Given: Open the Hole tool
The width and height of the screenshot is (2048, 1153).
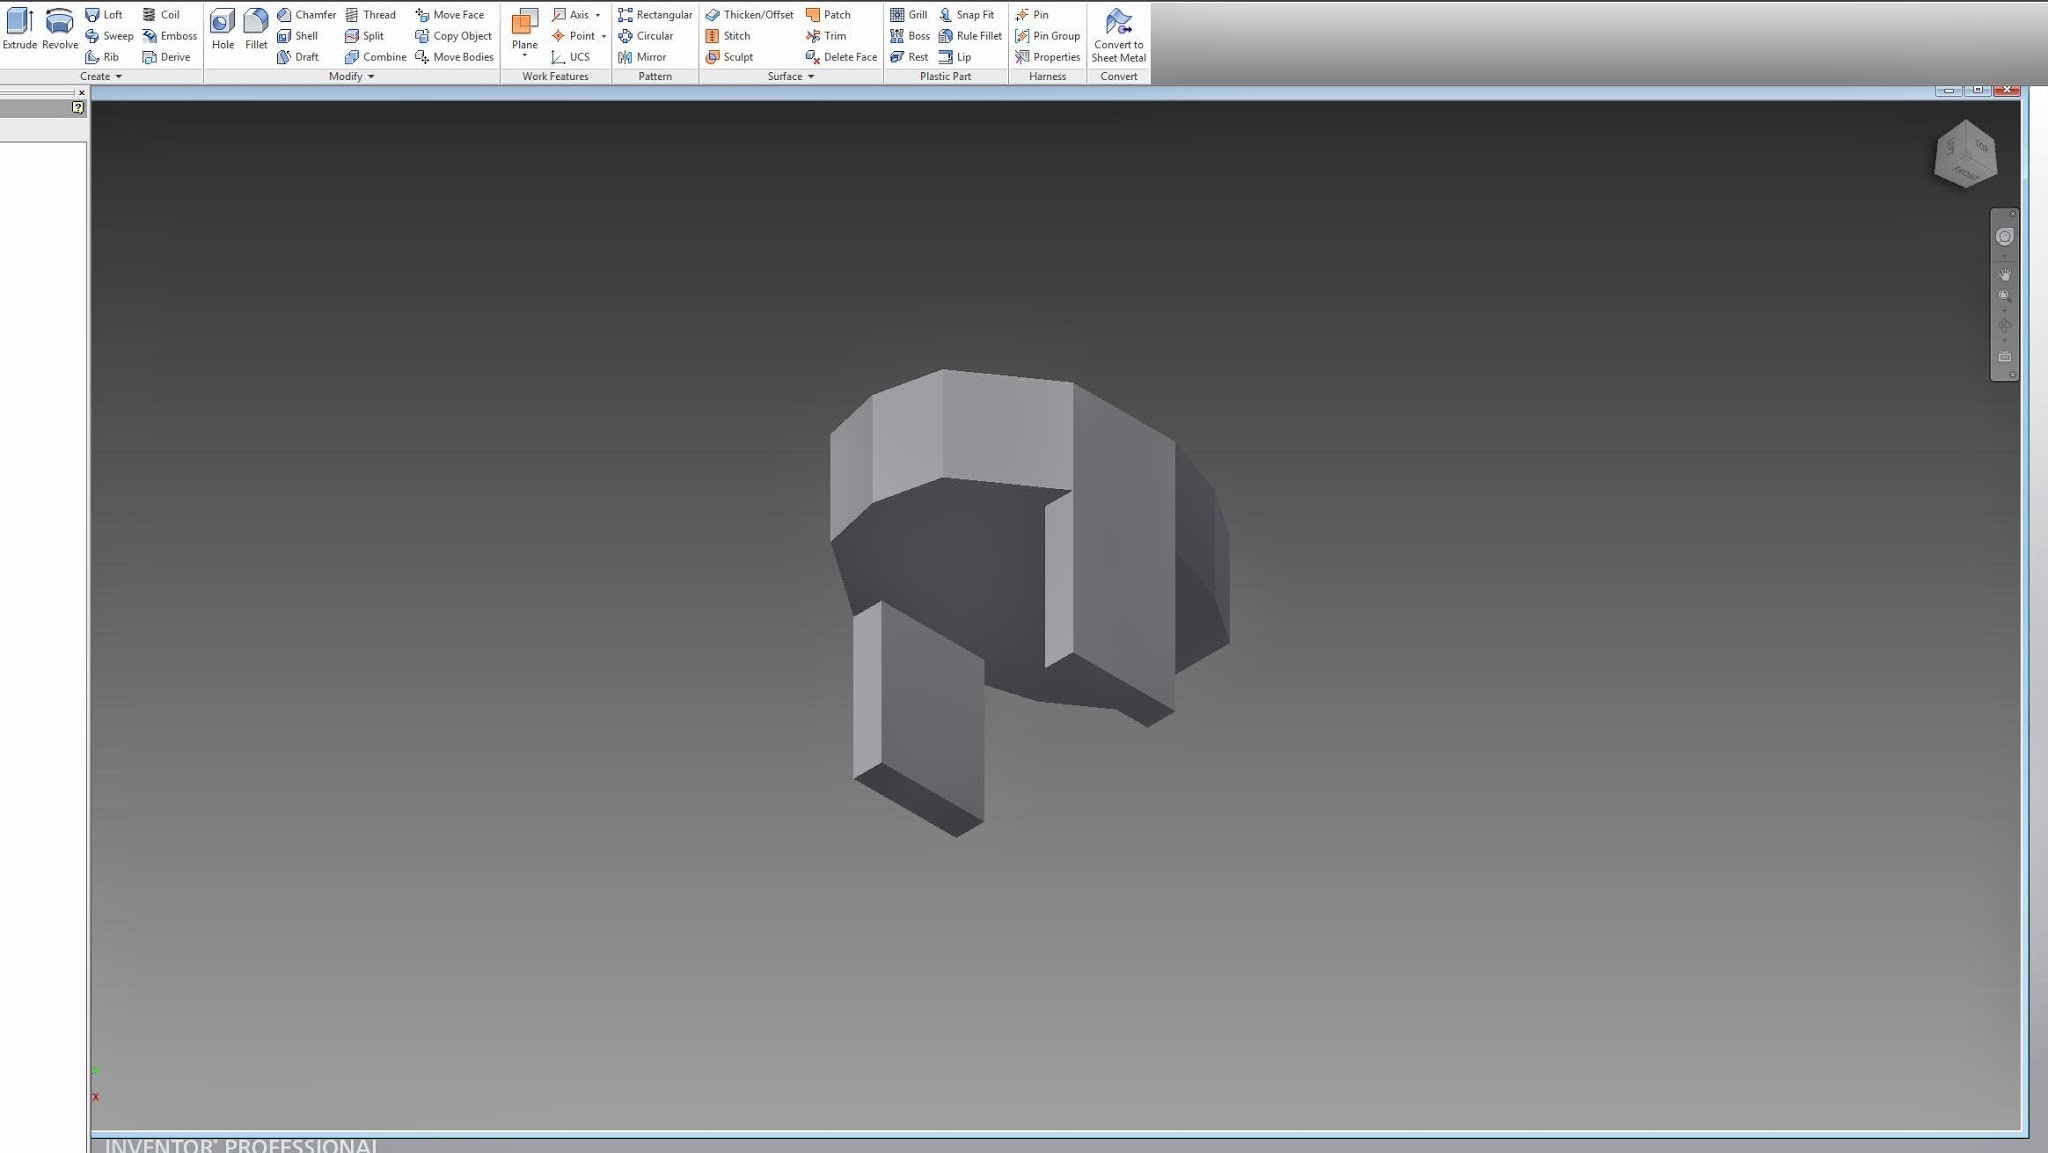Looking at the screenshot, I should pyautogui.click(x=222, y=28).
